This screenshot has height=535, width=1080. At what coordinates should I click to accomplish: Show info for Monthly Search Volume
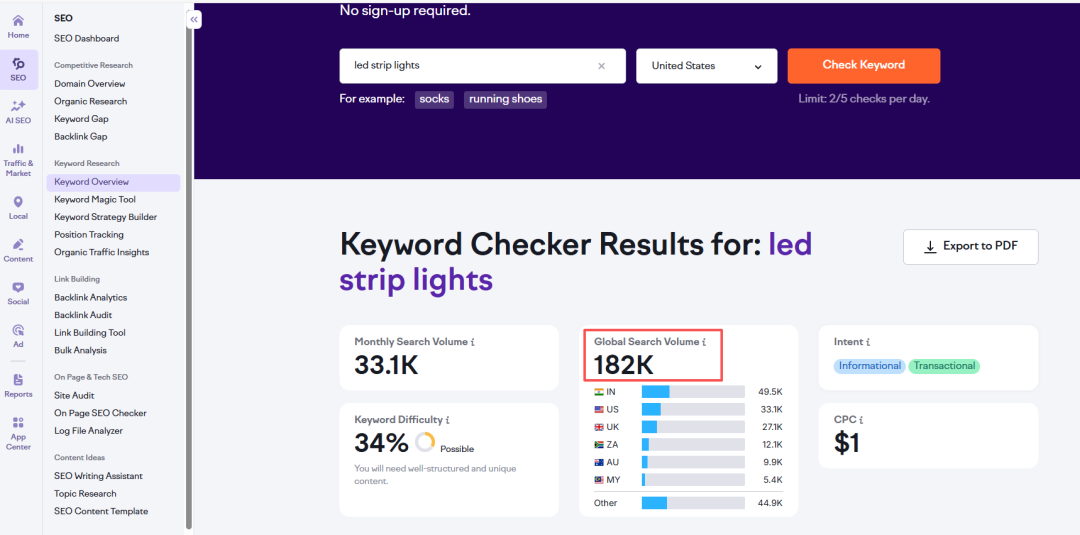point(473,342)
